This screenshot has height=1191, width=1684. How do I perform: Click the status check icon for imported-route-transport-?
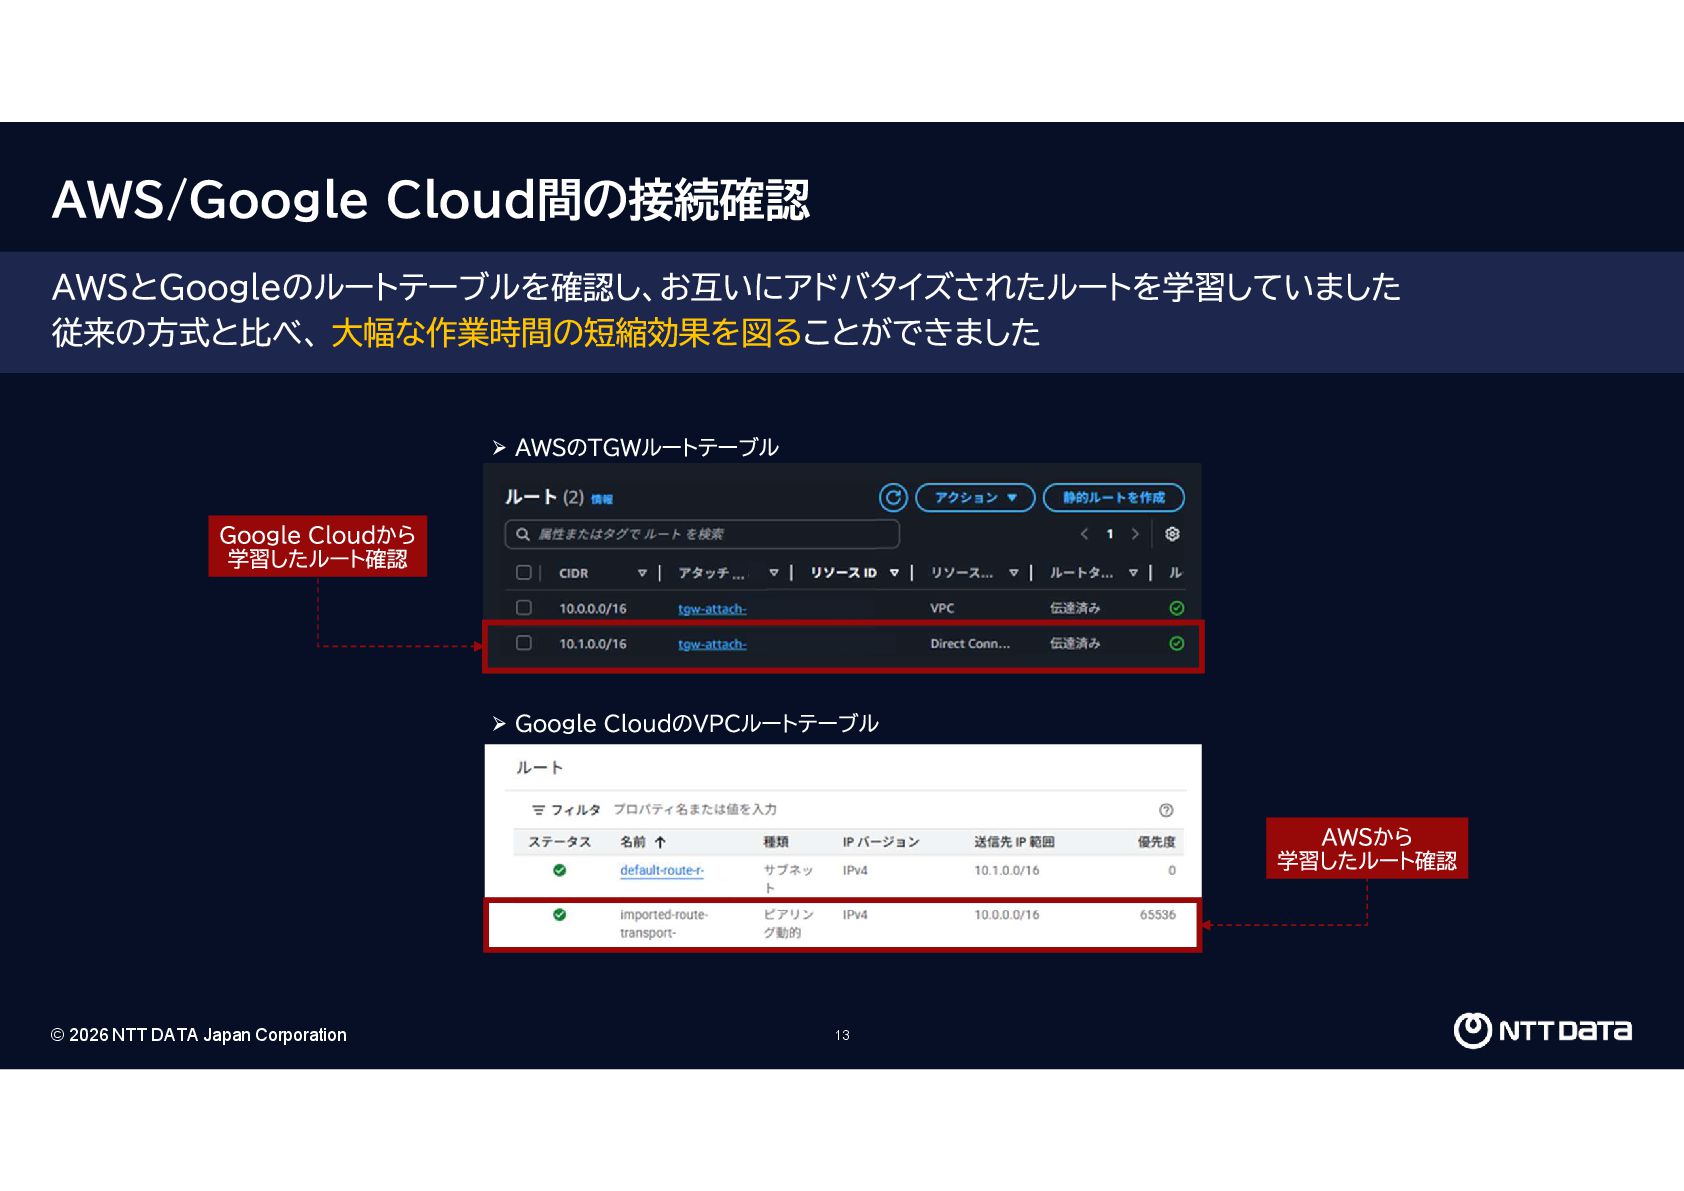tap(560, 914)
